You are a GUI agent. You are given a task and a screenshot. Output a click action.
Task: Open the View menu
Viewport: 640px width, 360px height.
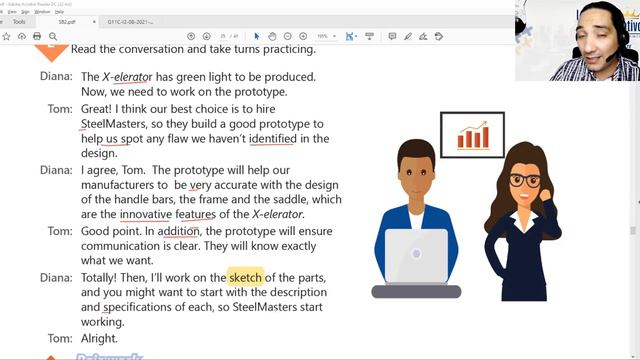pyautogui.click(x=12, y=12)
